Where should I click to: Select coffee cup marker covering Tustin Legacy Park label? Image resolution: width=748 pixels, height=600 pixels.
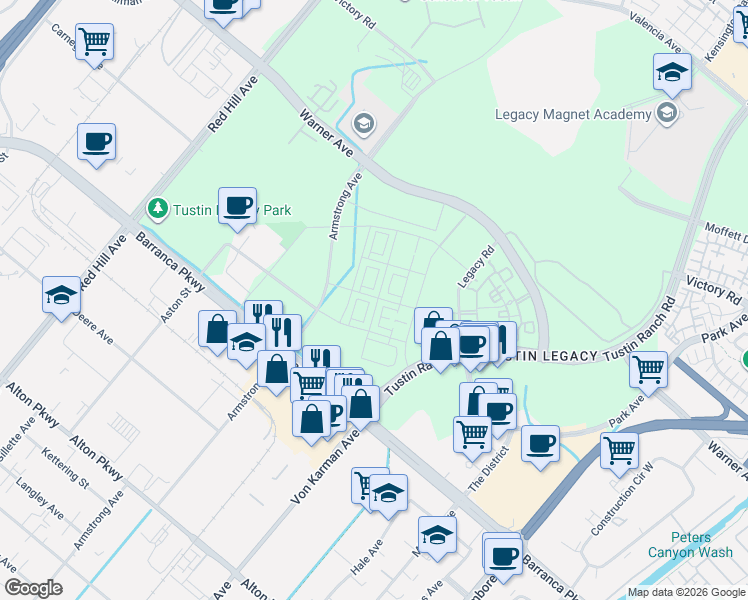click(238, 207)
